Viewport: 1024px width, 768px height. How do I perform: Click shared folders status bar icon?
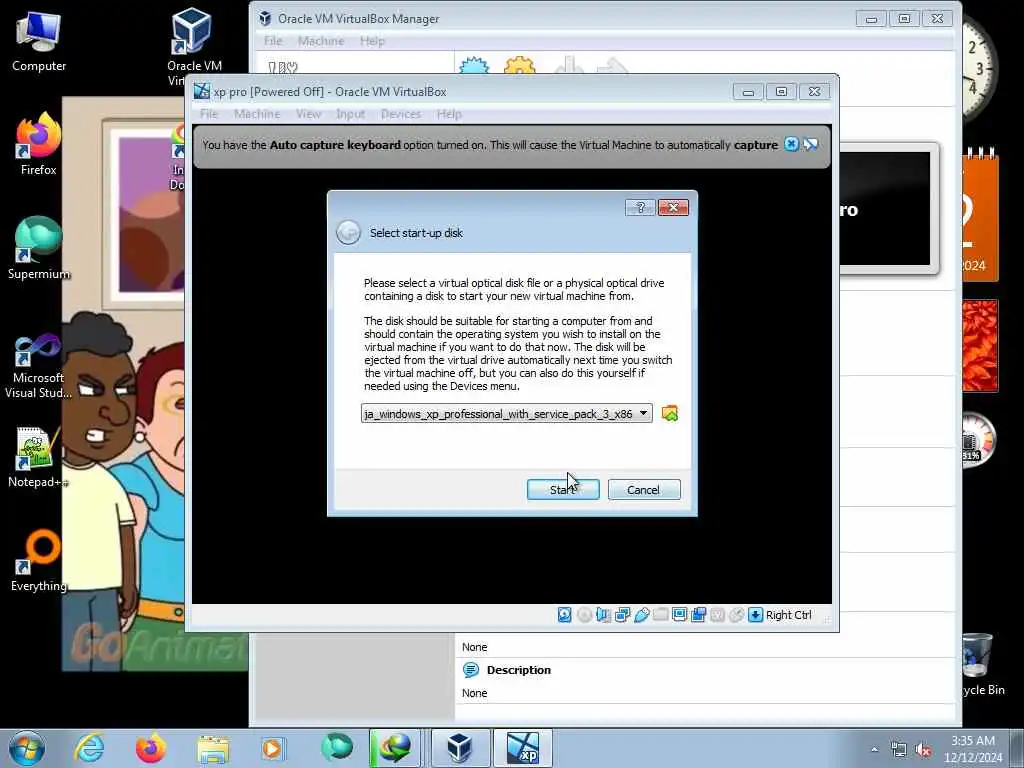(x=660, y=615)
